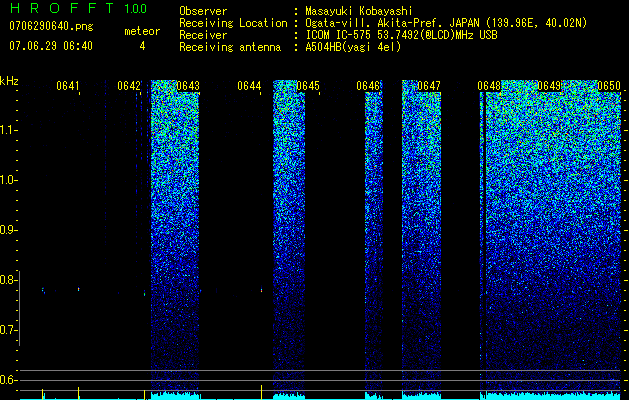
Task: Click the meteor count label
Action: tap(142, 31)
